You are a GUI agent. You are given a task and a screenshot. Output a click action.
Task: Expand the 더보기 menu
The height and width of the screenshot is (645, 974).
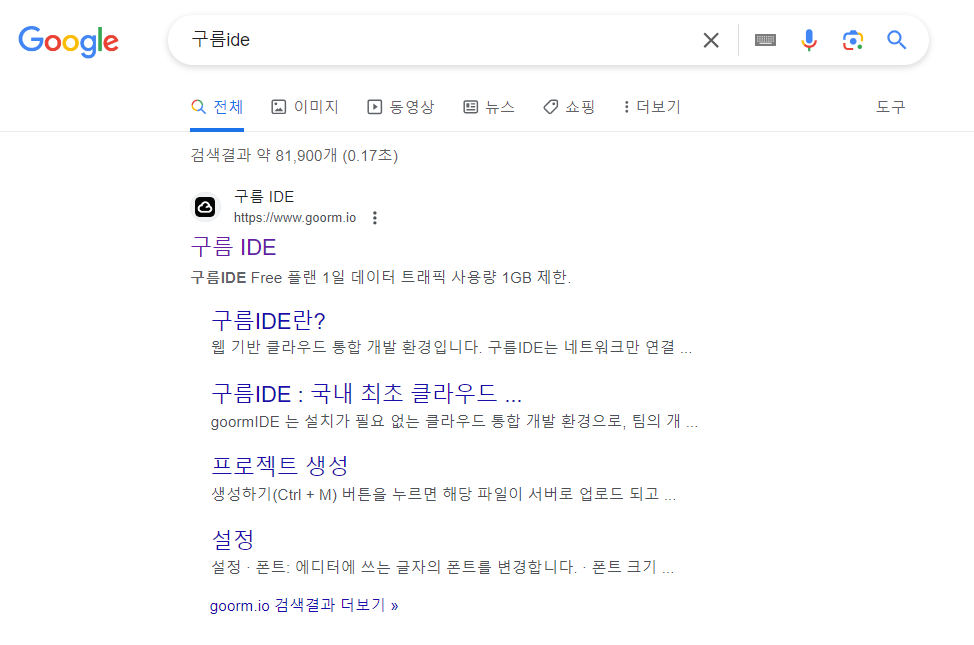click(652, 107)
